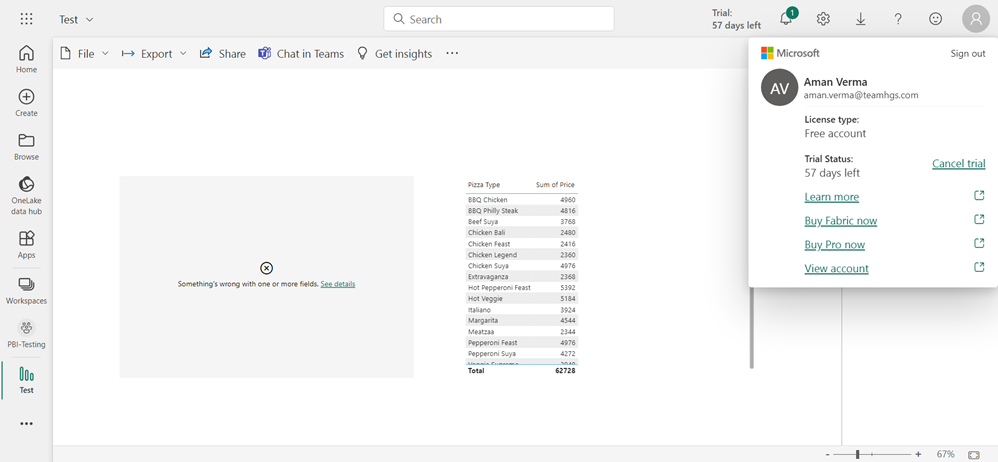Viewport: 998px width, 462px height.
Task: Open the Learn more link
Action: coord(831,197)
